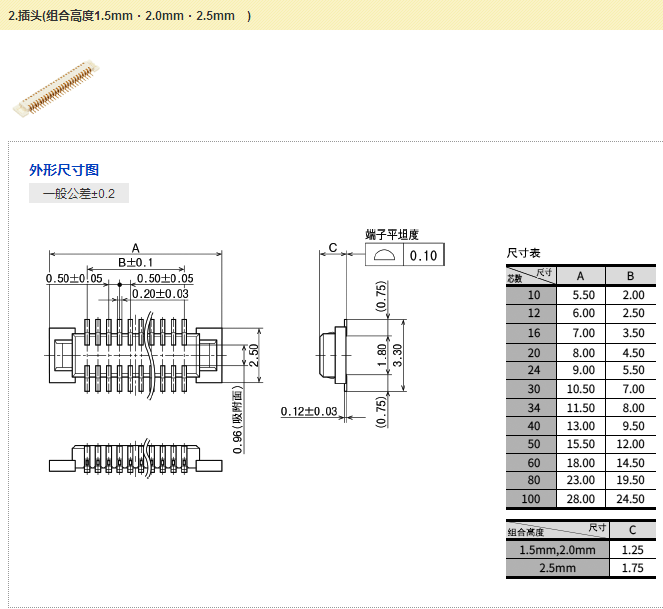Click the 100-pin row header cell
Viewport: 663px width, 609px height.
(532, 499)
